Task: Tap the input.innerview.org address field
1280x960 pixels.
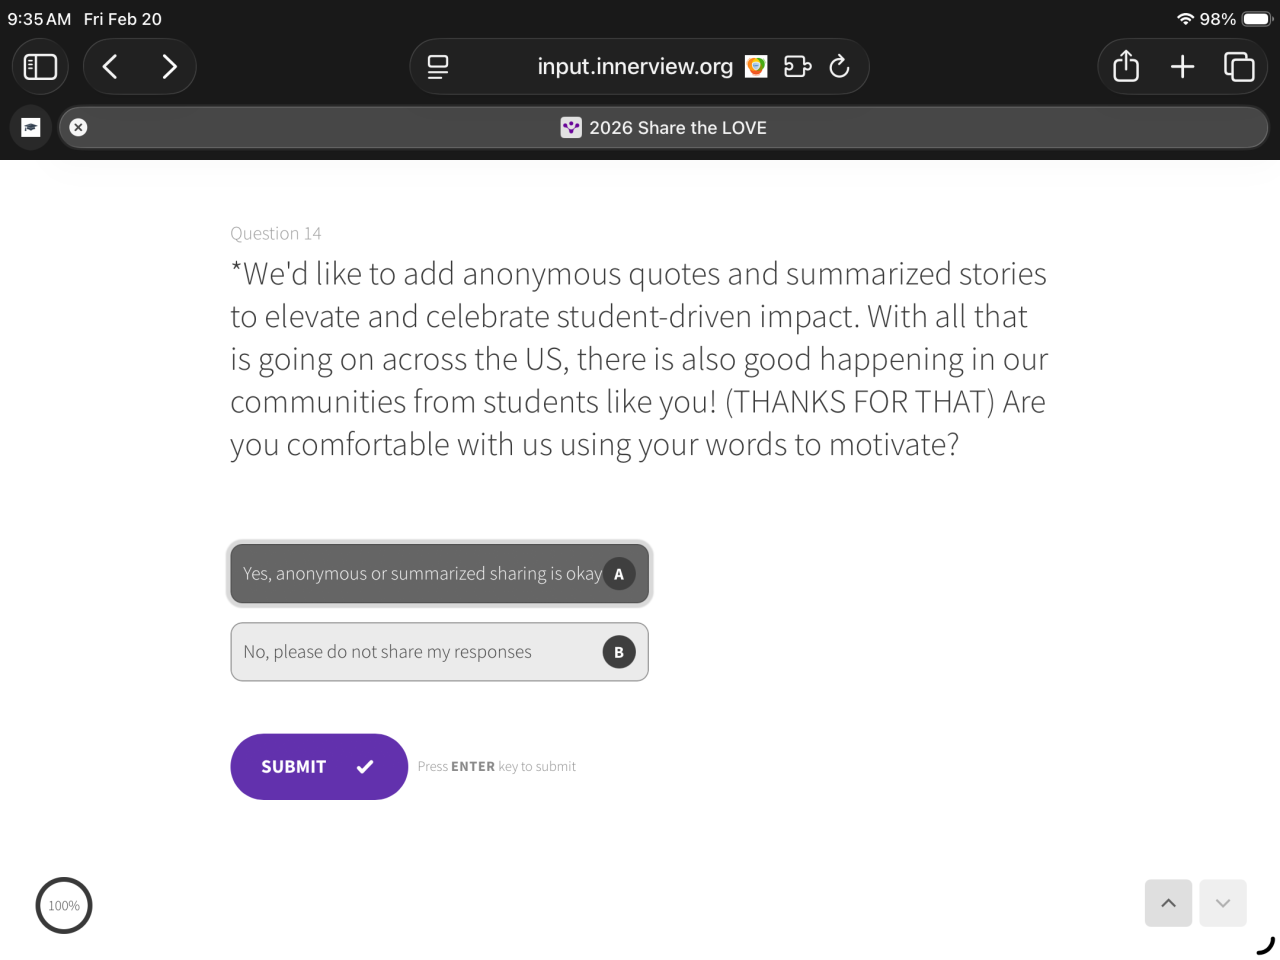Action: click(634, 67)
